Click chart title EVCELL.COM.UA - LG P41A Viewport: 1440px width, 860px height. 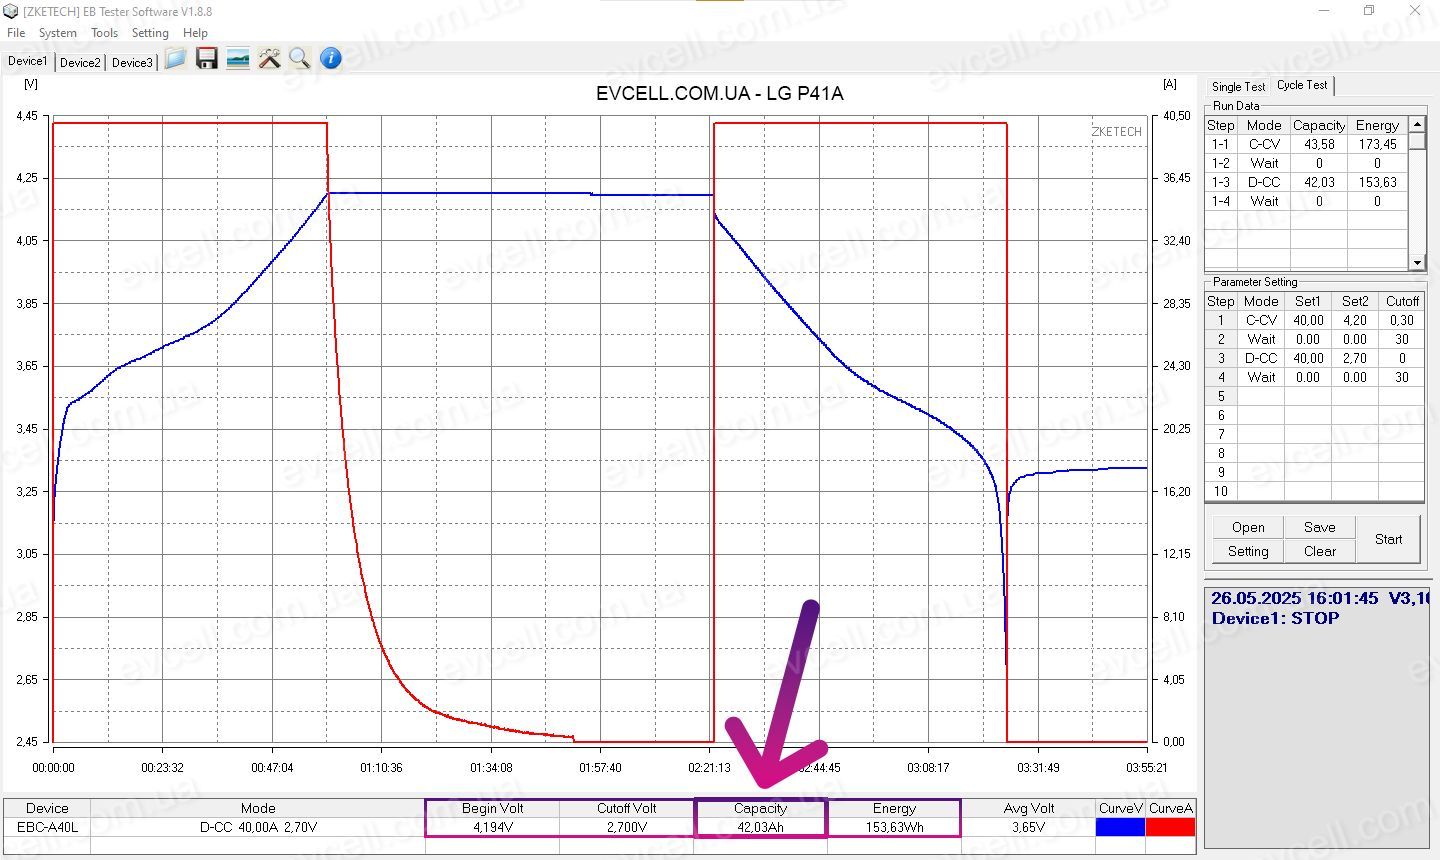pos(720,94)
